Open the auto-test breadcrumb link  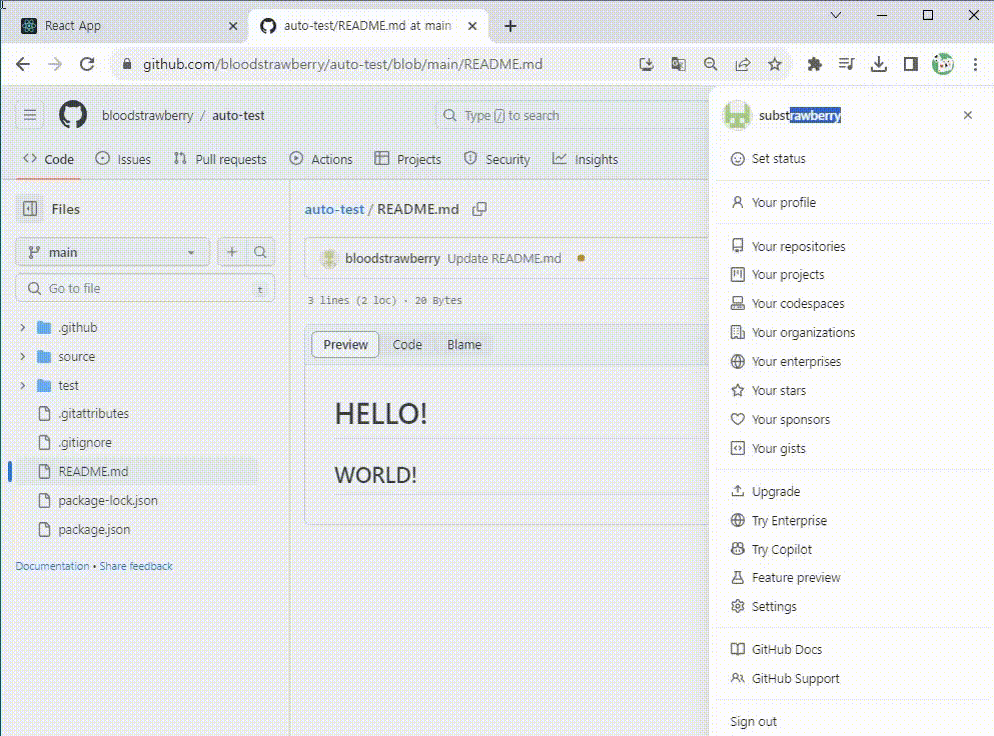334,209
